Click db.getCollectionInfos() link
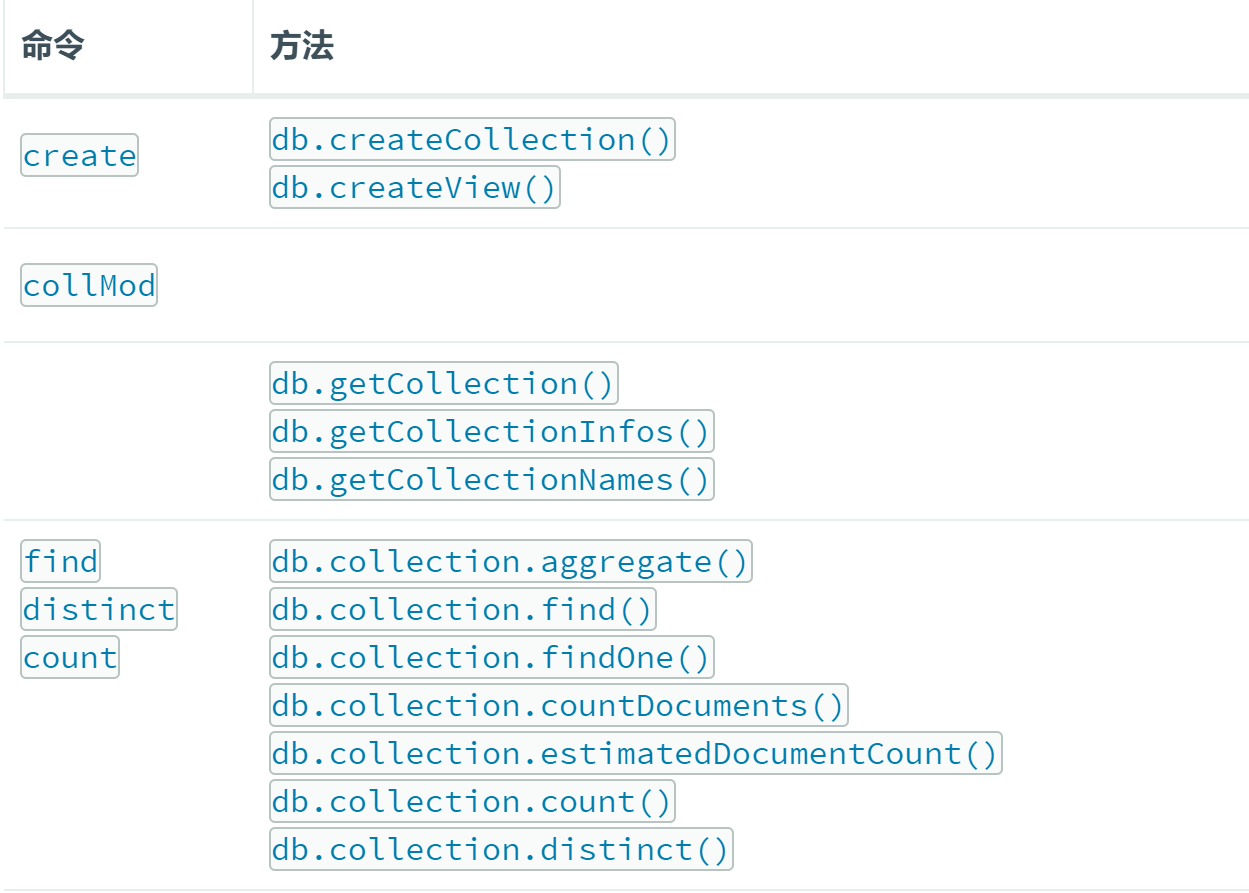Viewport: 1249px width, 893px height. click(x=491, y=431)
